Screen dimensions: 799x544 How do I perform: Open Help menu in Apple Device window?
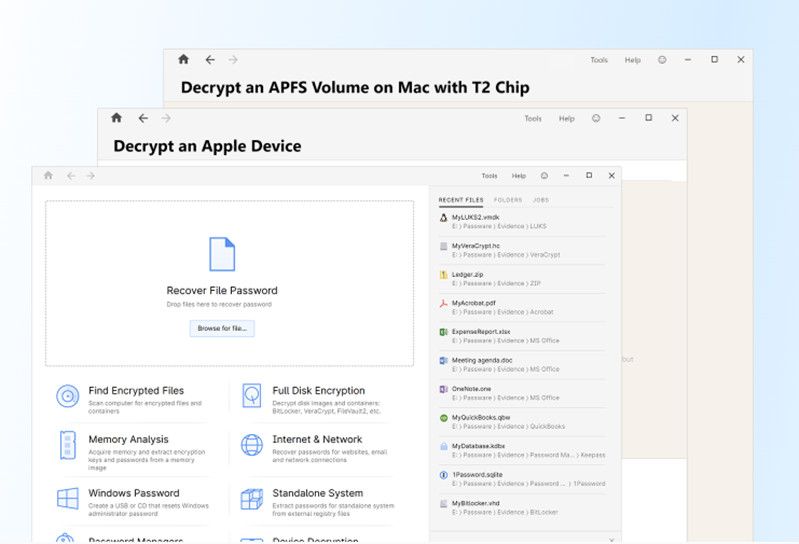tap(567, 119)
